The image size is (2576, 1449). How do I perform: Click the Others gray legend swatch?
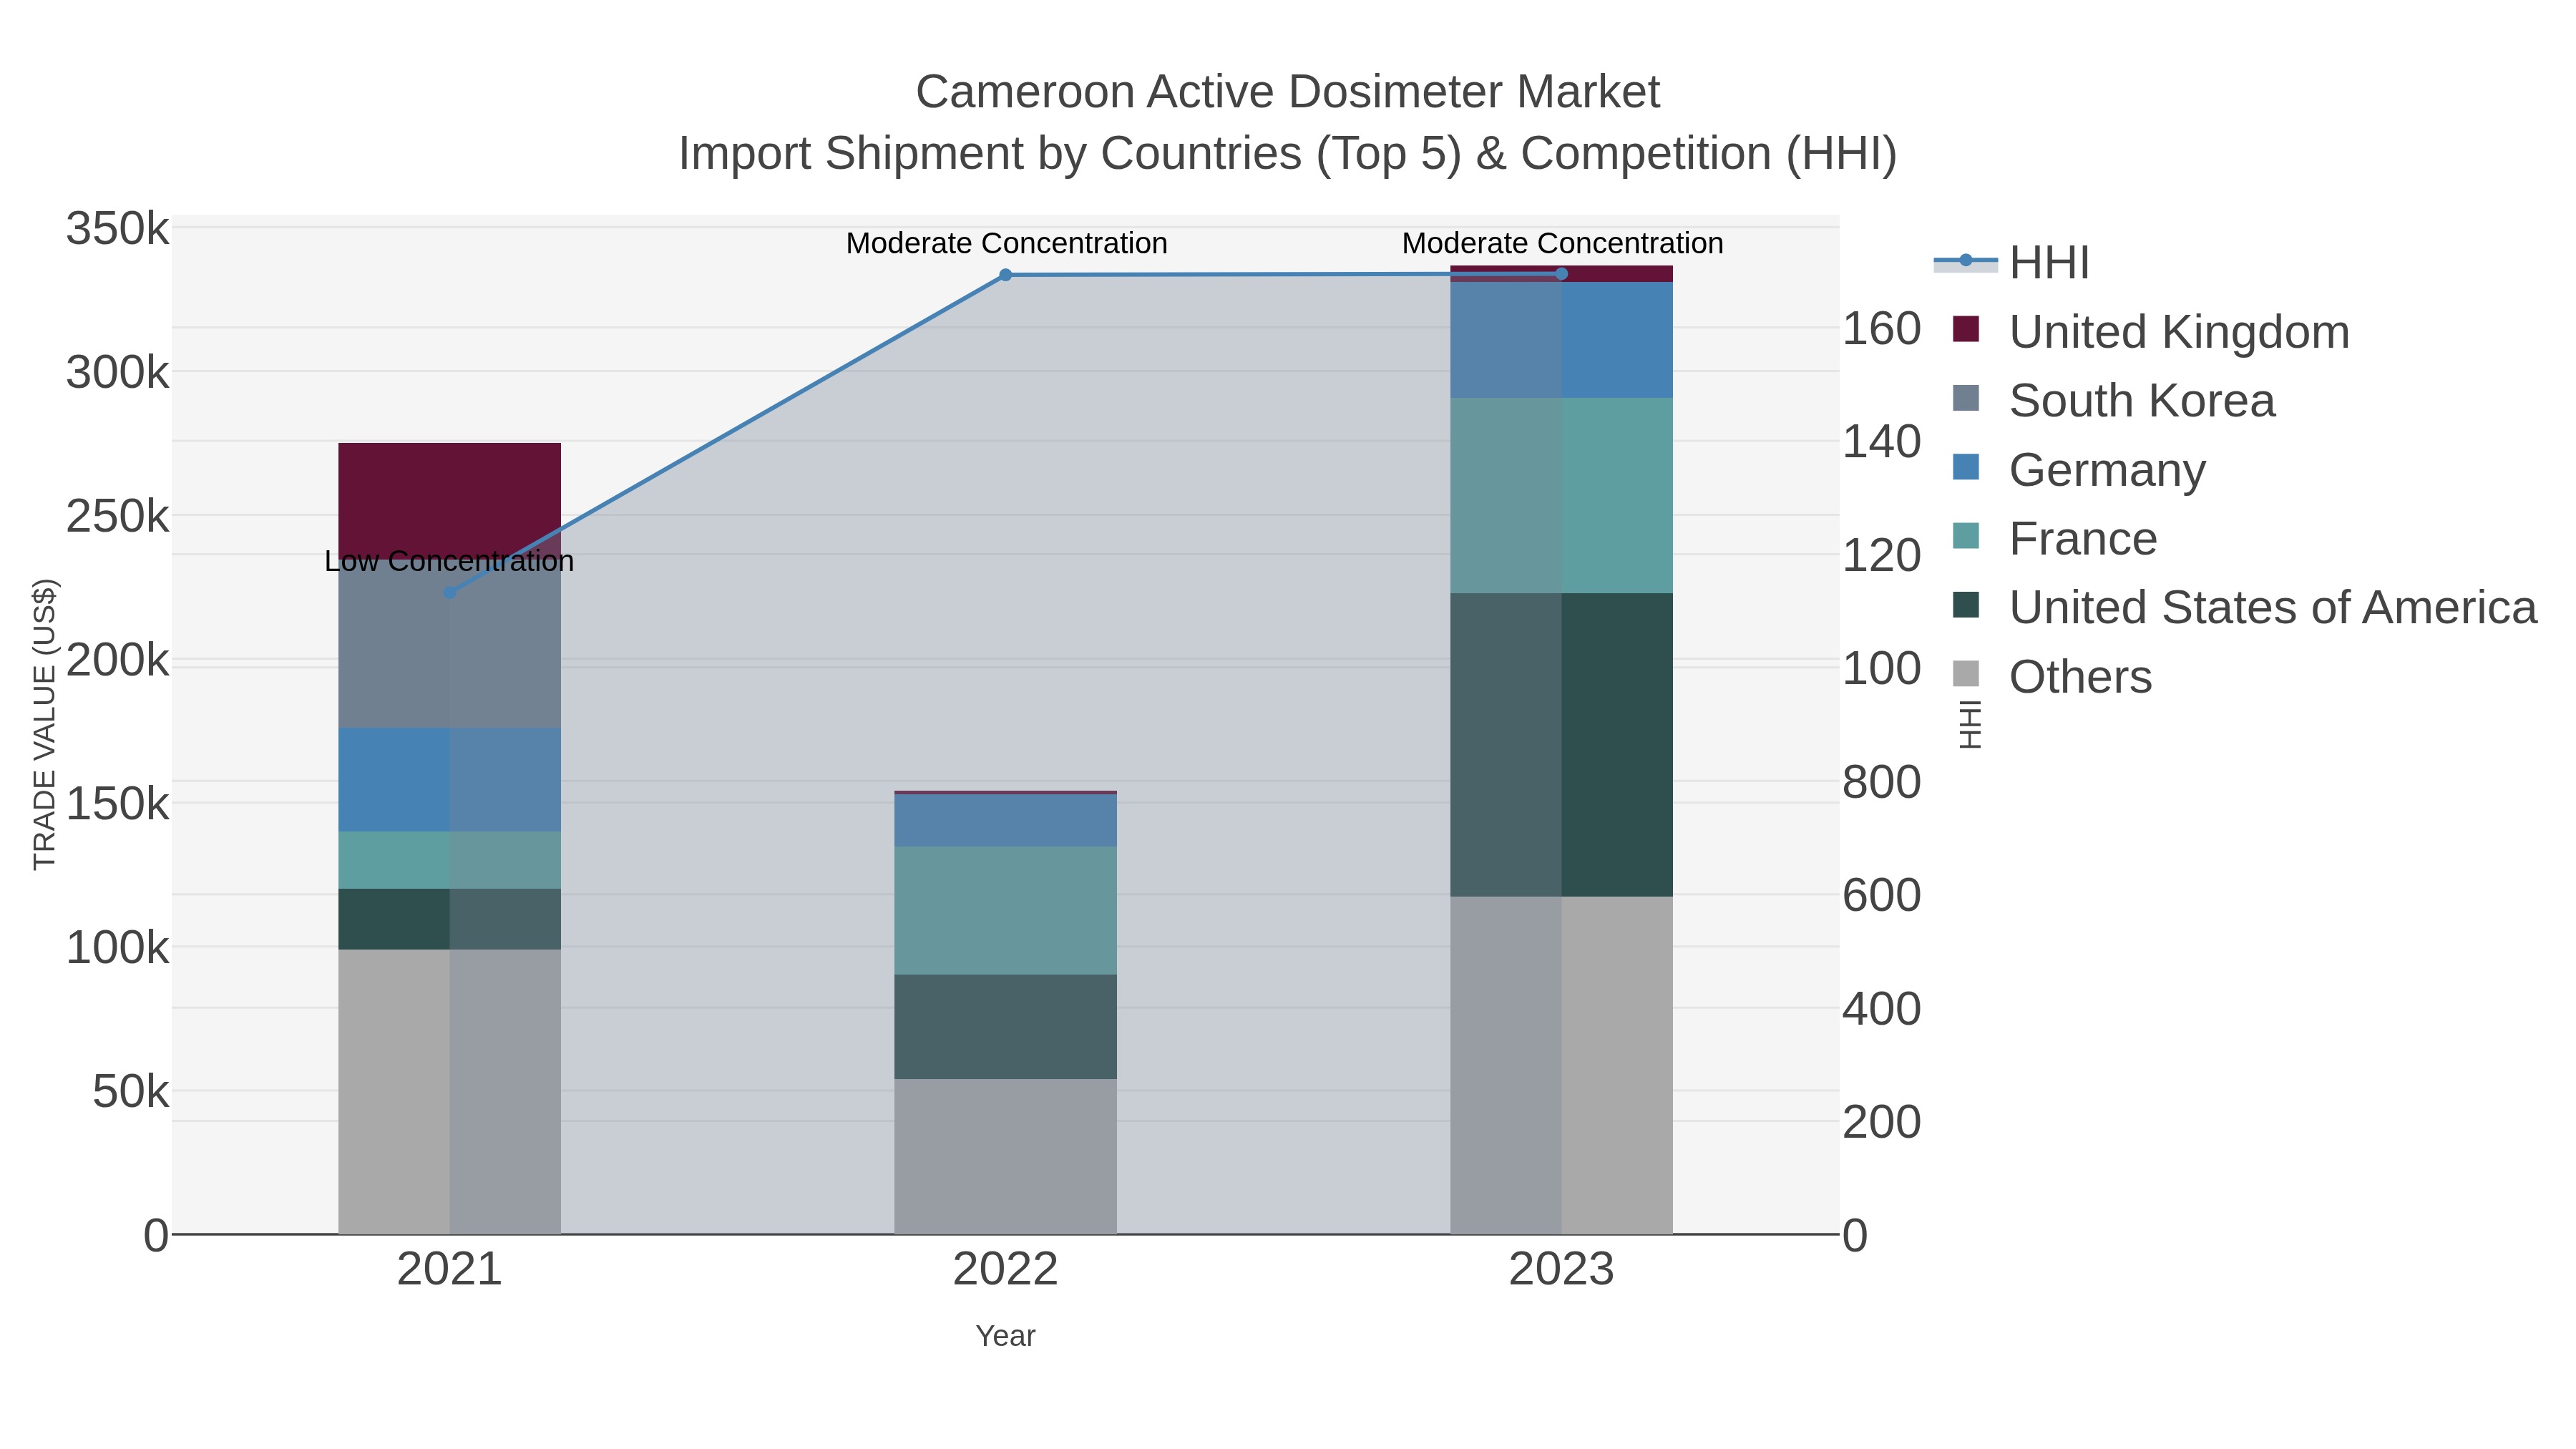tap(1966, 674)
